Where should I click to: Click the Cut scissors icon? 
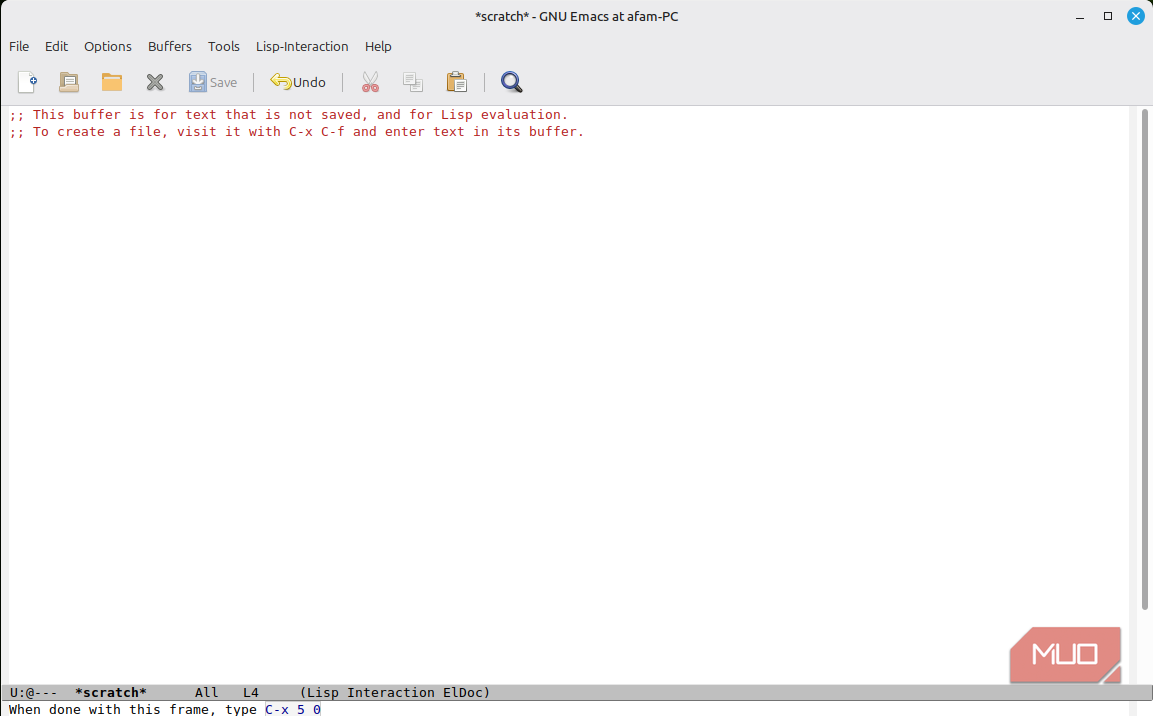[370, 82]
